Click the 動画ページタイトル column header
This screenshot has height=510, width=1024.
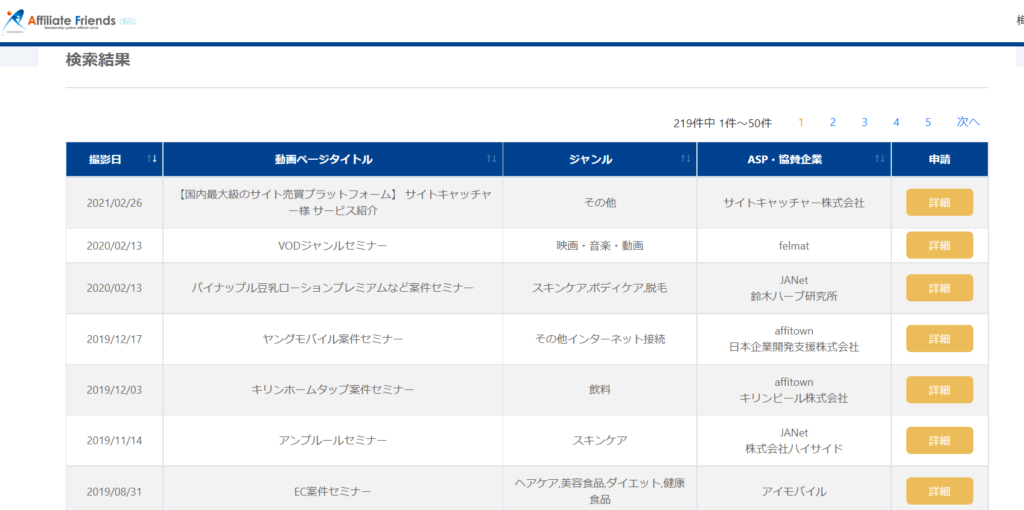[333, 159]
